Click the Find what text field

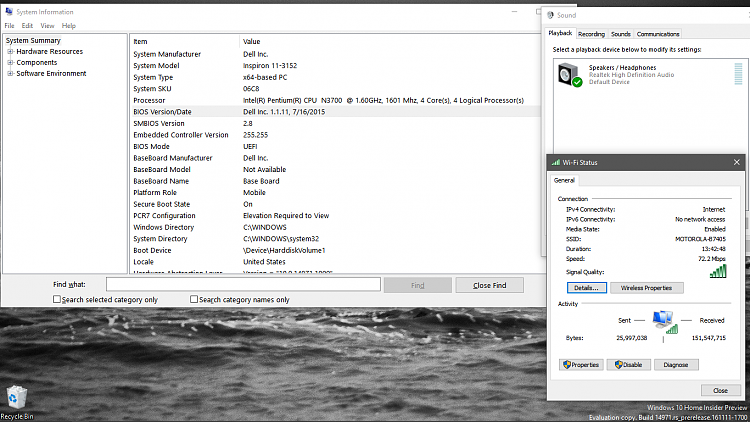click(x=243, y=285)
